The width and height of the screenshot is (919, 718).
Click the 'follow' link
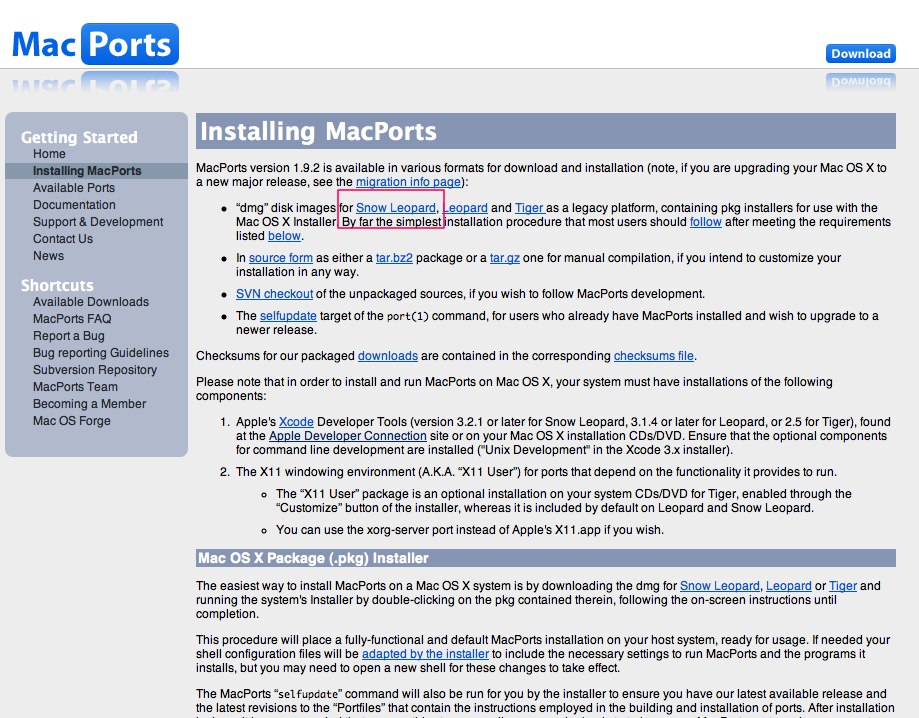706,222
